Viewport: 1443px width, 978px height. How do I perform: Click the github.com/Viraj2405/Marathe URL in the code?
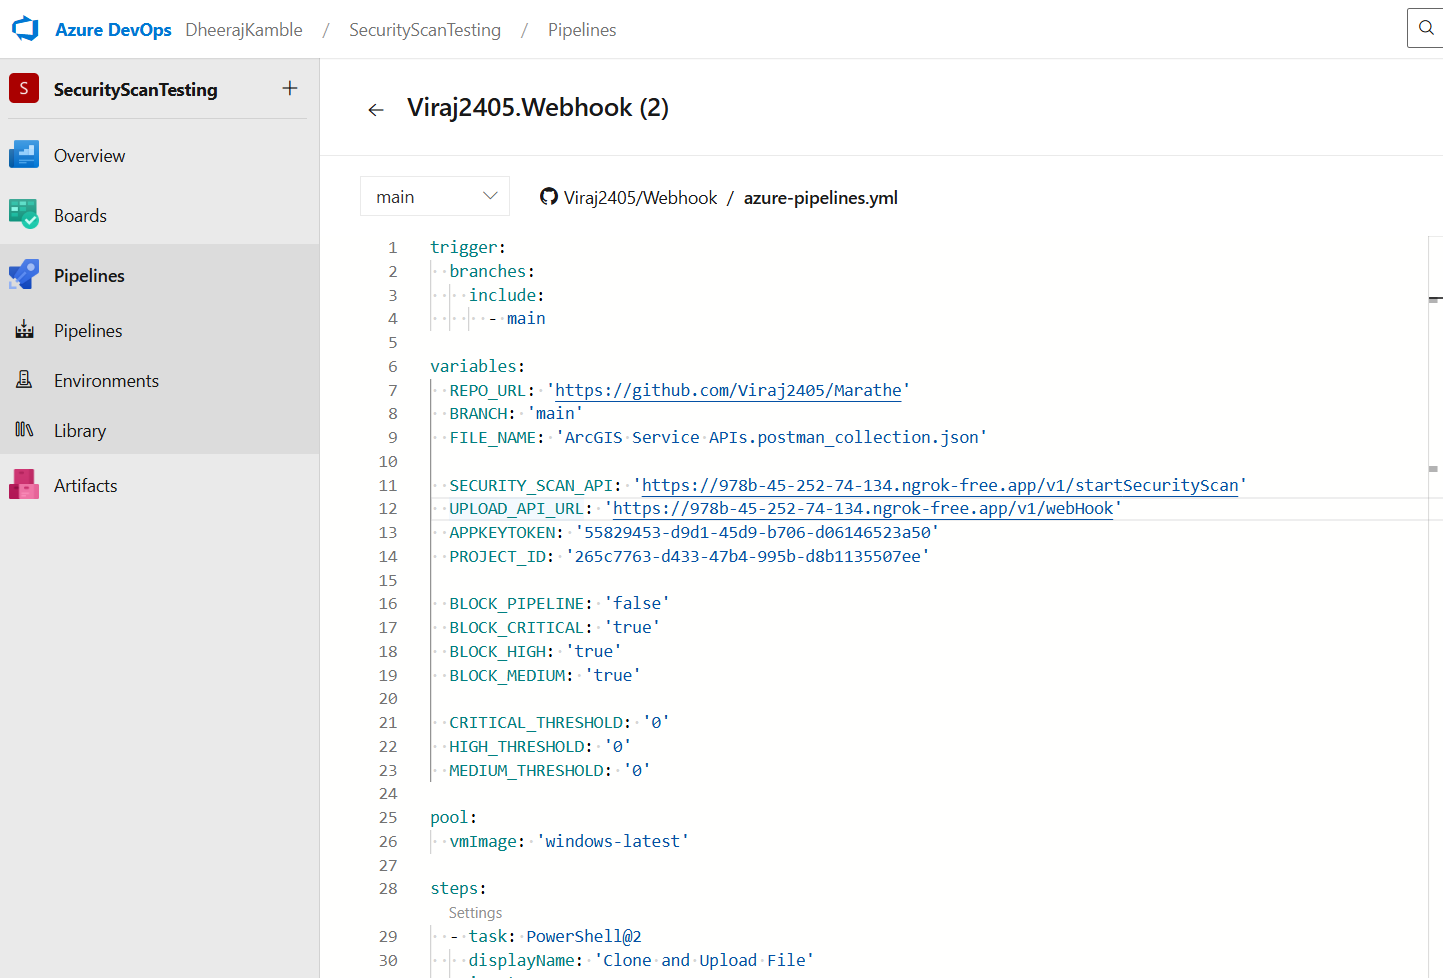(x=728, y=390)
